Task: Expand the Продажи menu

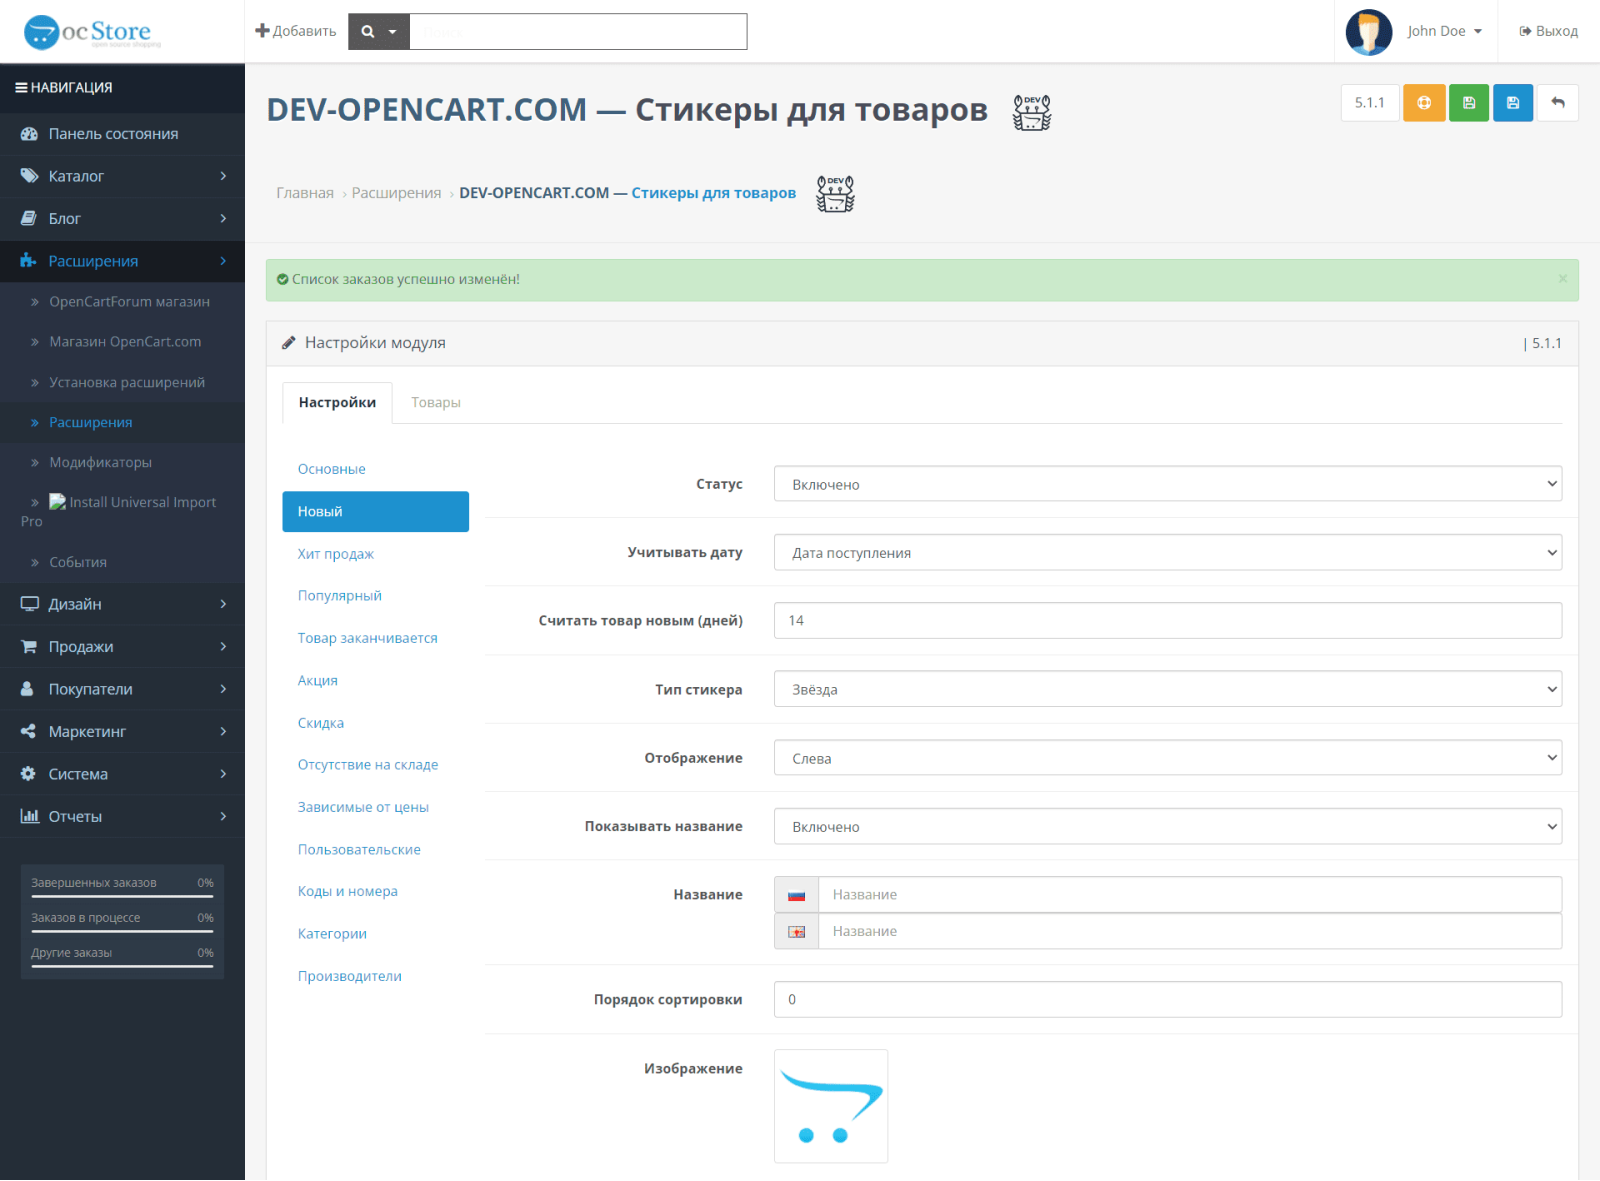Action: [122, 647]
